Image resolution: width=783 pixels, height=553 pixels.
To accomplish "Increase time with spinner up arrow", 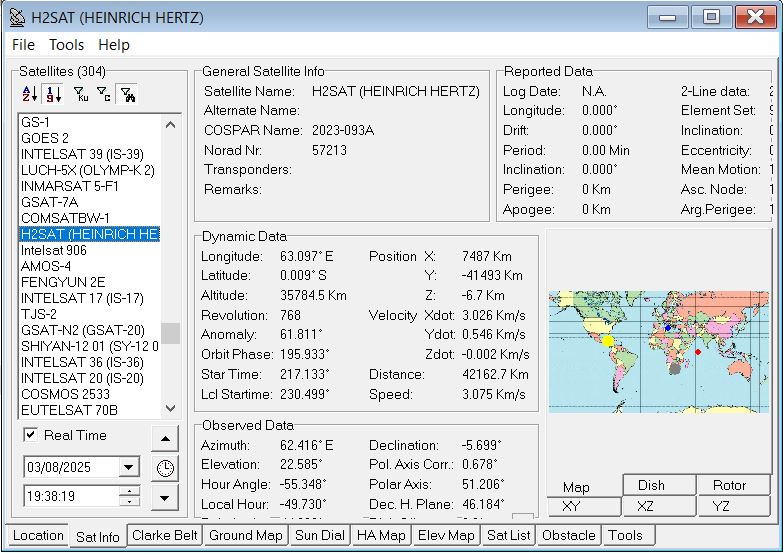I will click(x=129, y=491).
